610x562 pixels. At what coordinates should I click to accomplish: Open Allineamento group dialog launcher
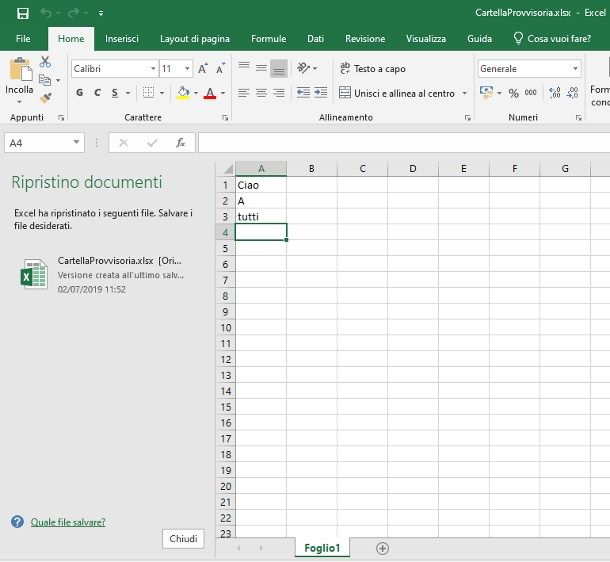[468, 118]
